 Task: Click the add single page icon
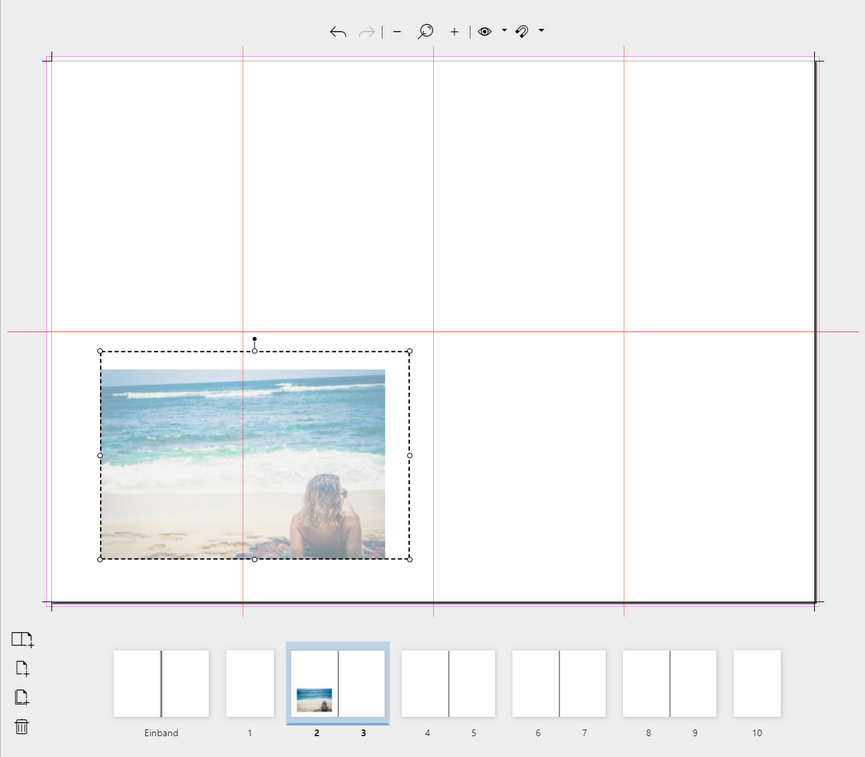coord(22,669)
